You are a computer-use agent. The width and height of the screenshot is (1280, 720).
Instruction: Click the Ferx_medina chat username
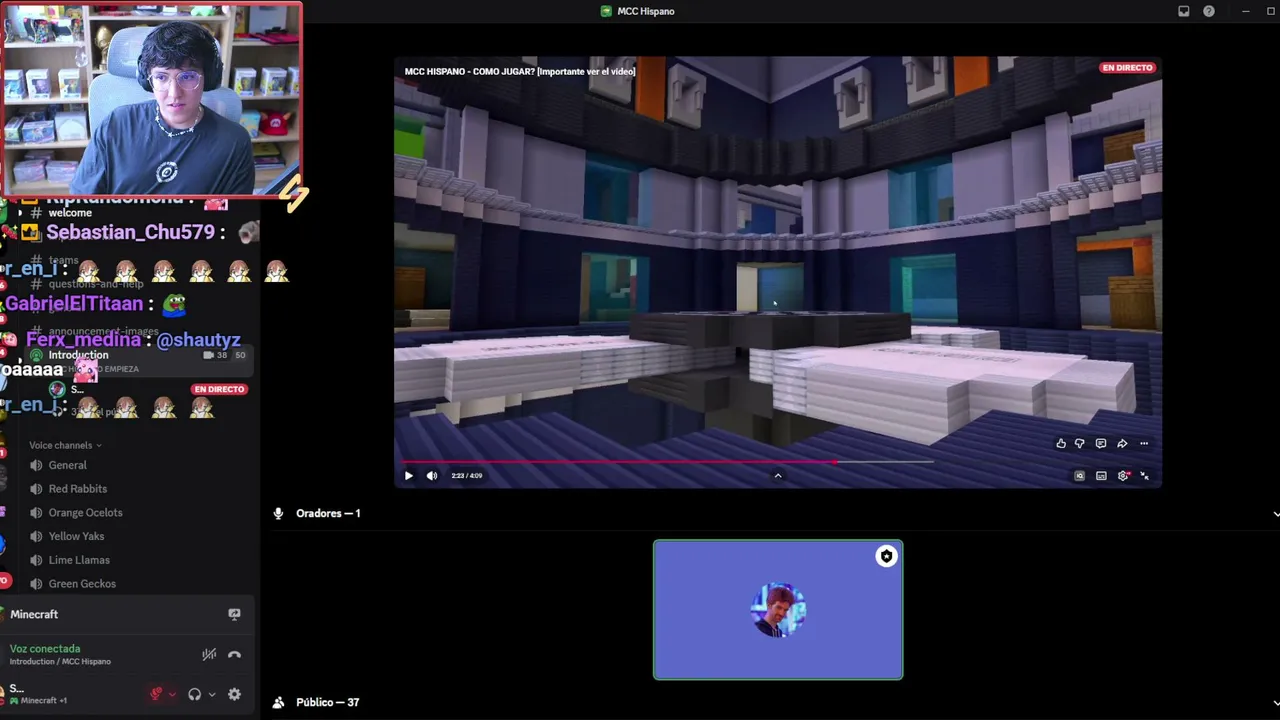coord(84,340)
